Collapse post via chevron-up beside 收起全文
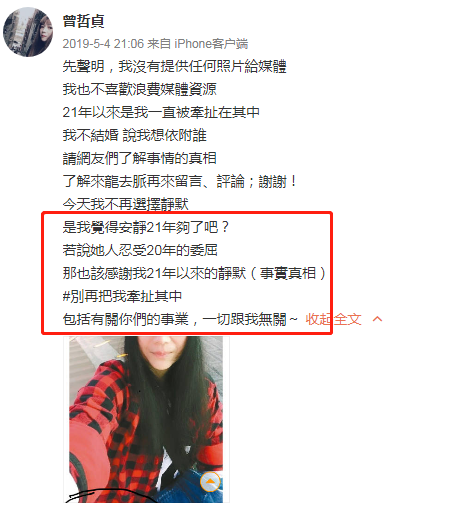This screenshot has height=511, width=464. pyautogui.click(x=377, y=319)
